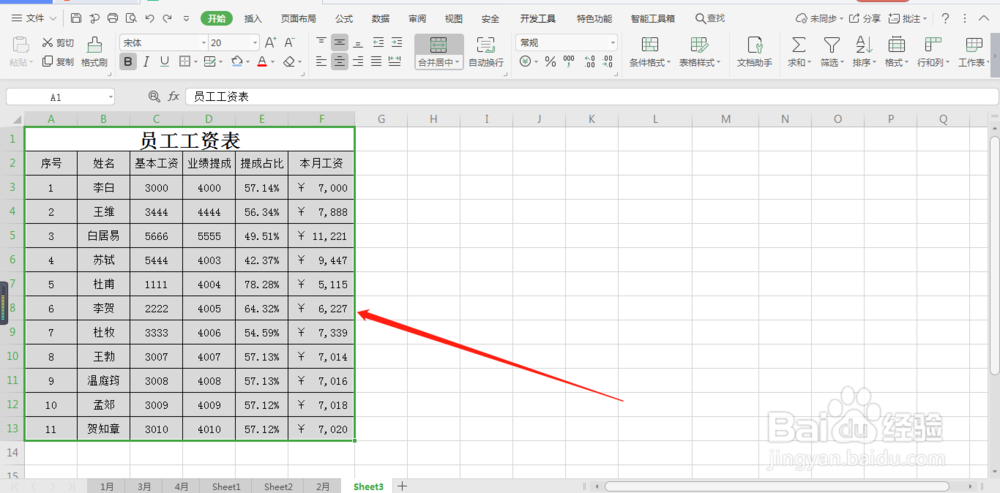Switch to the Insert (插入) ribbon tab

pos(253,18)
